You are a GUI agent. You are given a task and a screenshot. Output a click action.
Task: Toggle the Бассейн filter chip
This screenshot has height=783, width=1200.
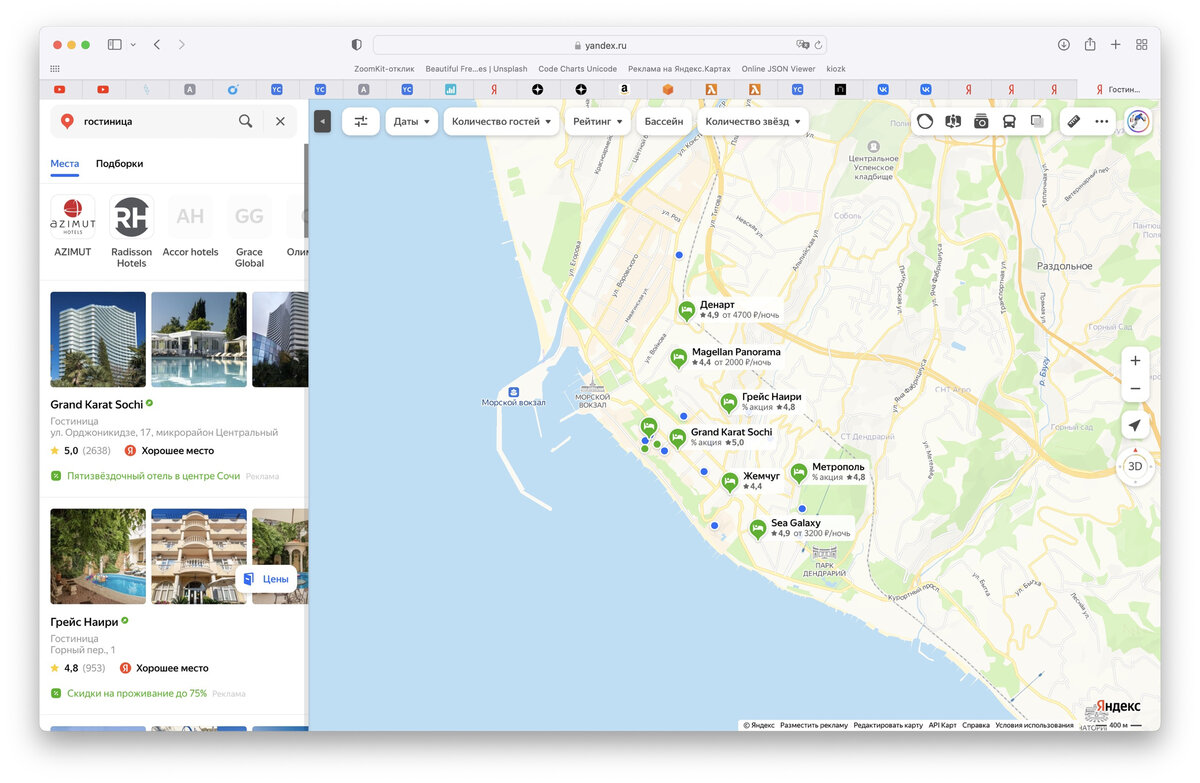664,121
